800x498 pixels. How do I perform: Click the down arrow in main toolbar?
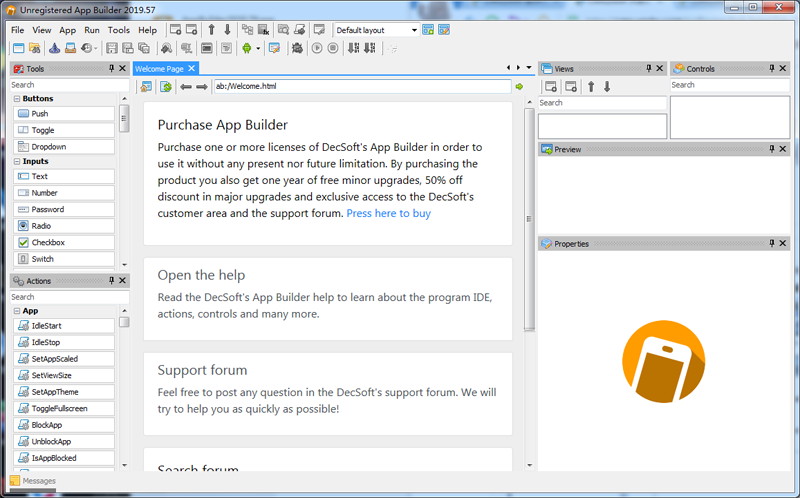coord(228,30)
